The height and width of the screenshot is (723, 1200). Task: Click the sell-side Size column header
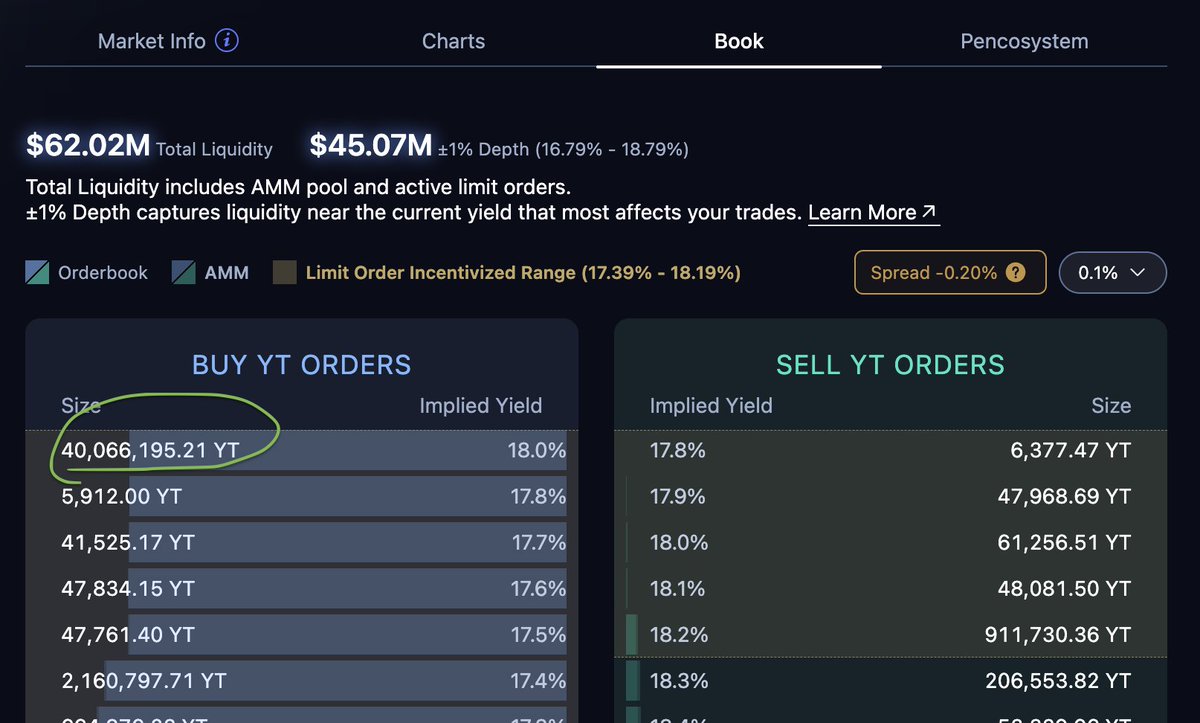coord(1111,405)
